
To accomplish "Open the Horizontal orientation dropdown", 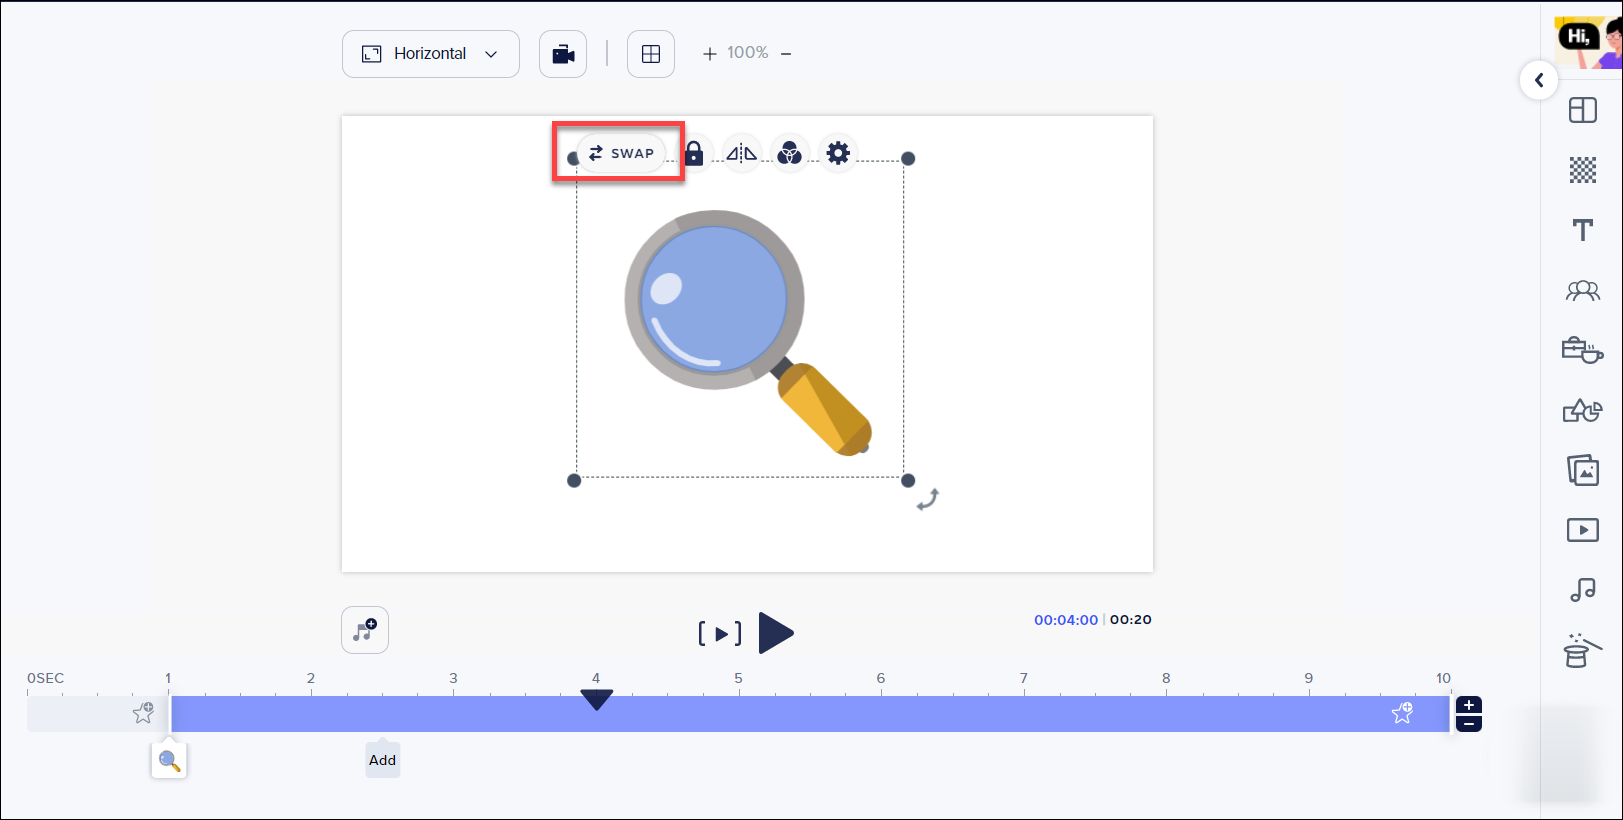I will click(430, 54).
